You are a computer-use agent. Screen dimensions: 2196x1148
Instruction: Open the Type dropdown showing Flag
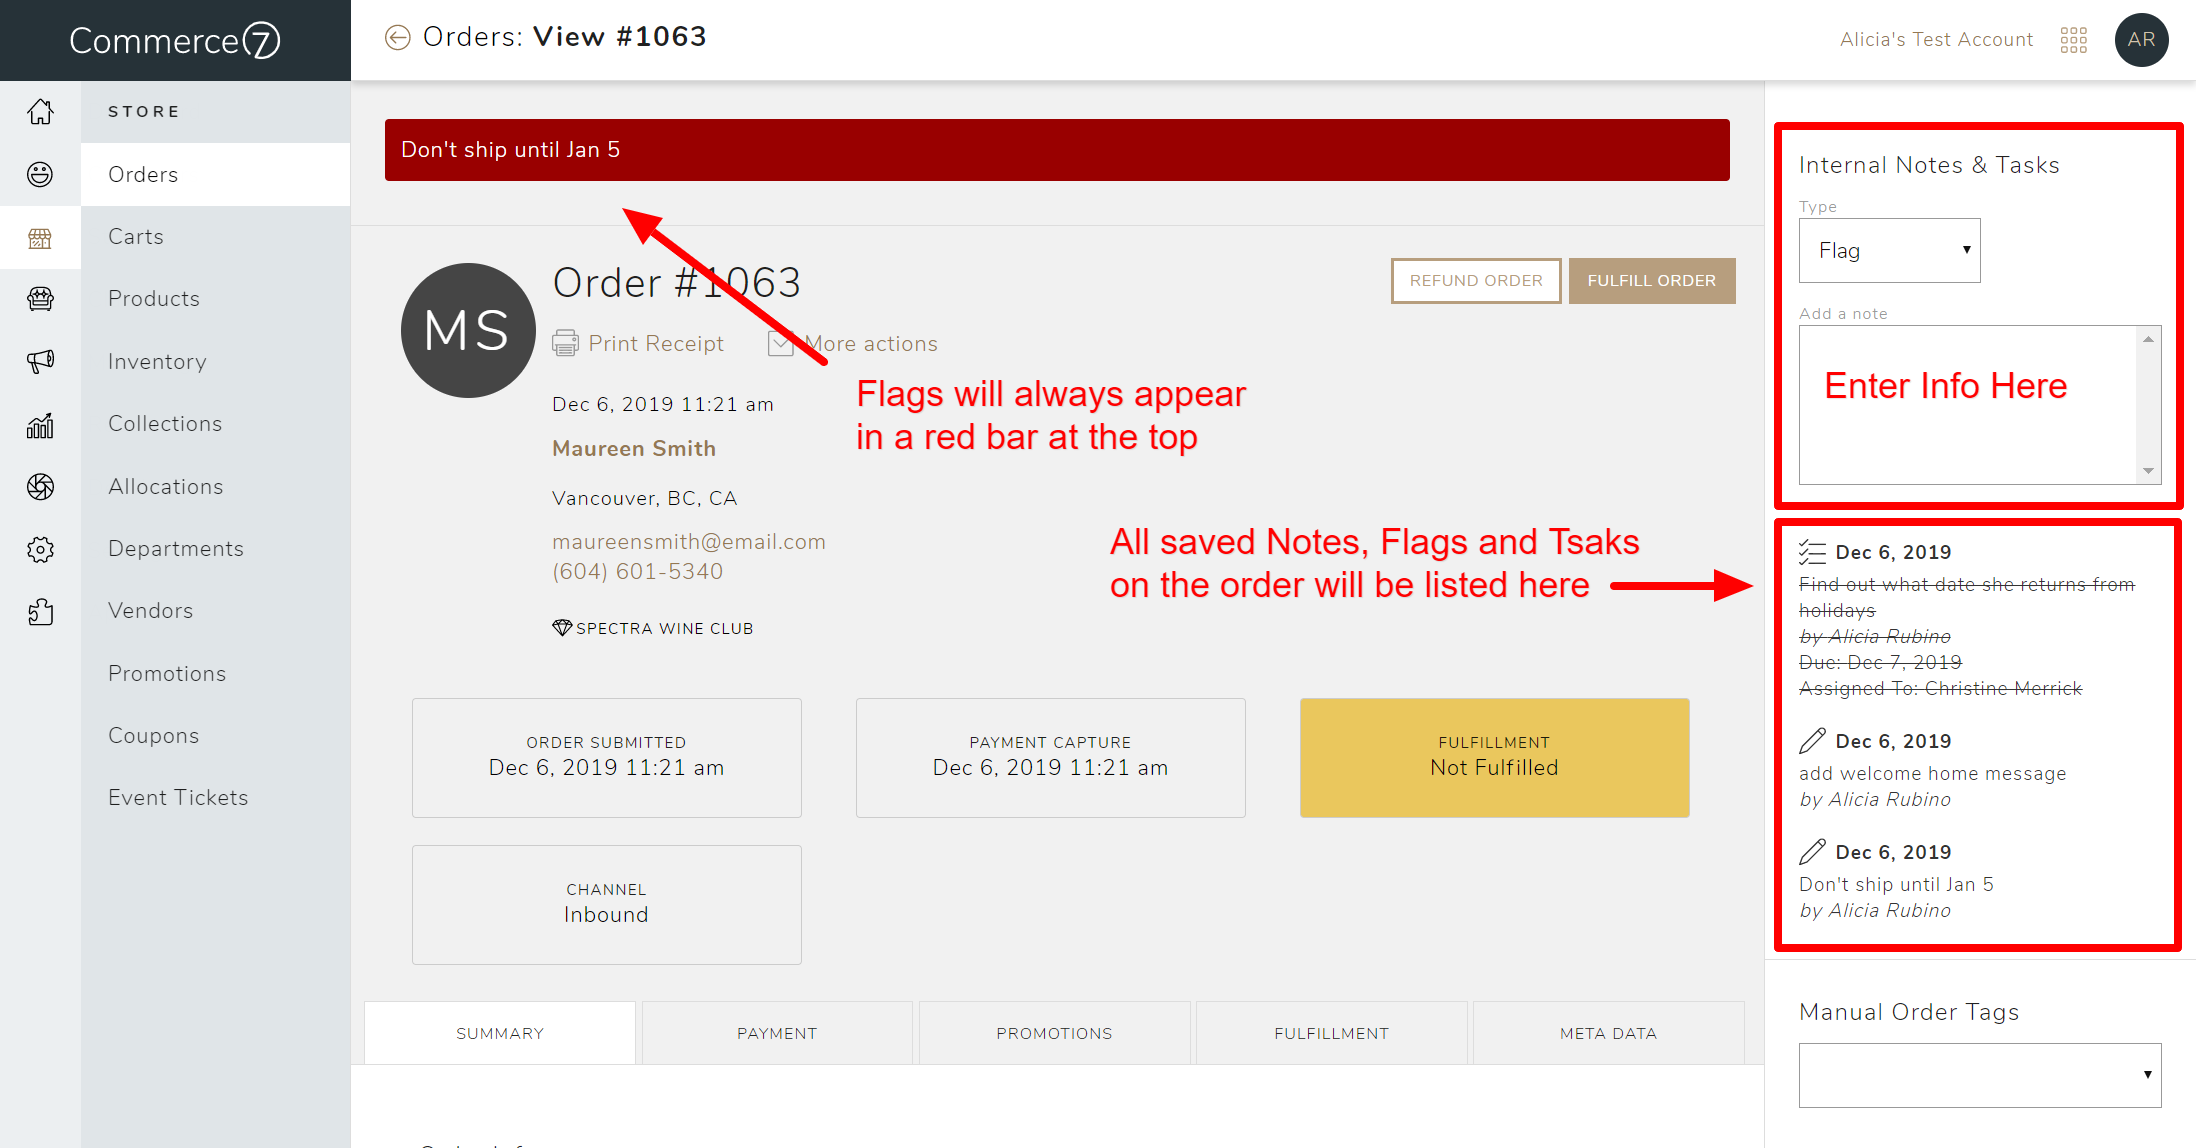coord(1888,250)
